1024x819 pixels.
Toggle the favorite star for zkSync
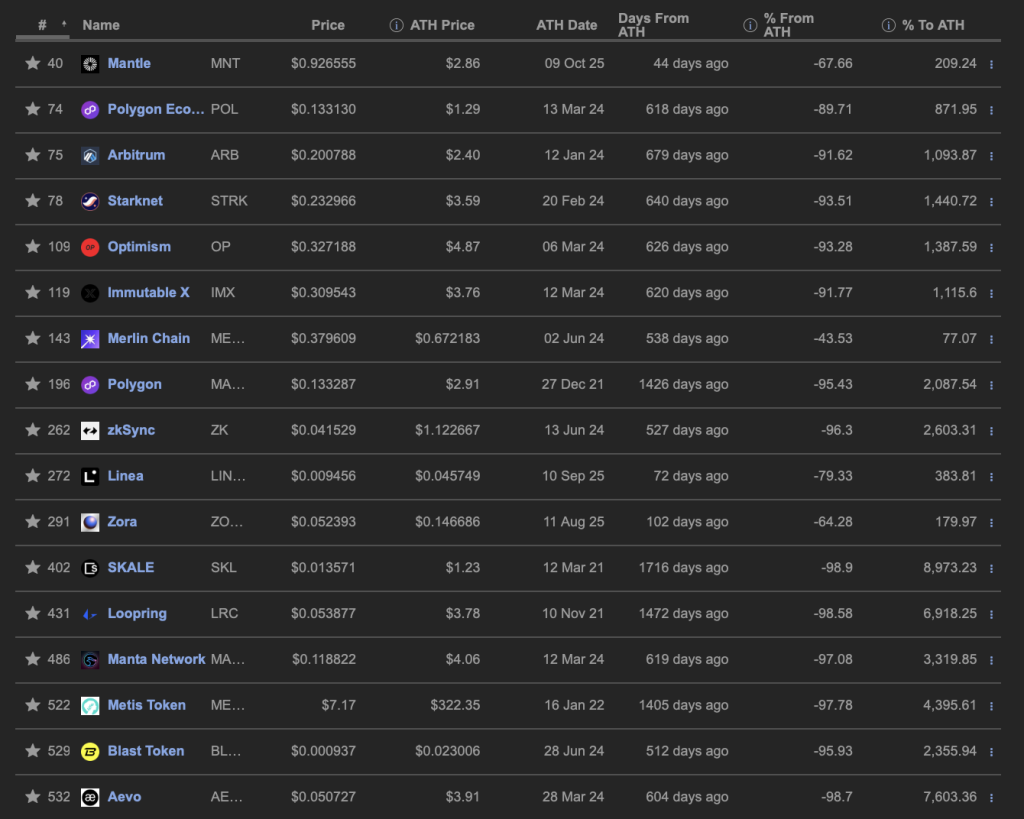pos(33,430)
